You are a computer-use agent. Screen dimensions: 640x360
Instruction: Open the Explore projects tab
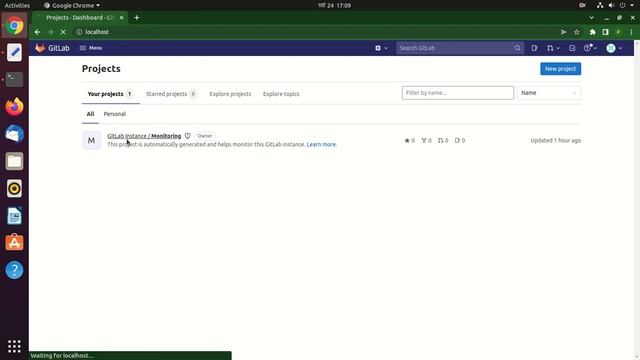tap(230, 94)
